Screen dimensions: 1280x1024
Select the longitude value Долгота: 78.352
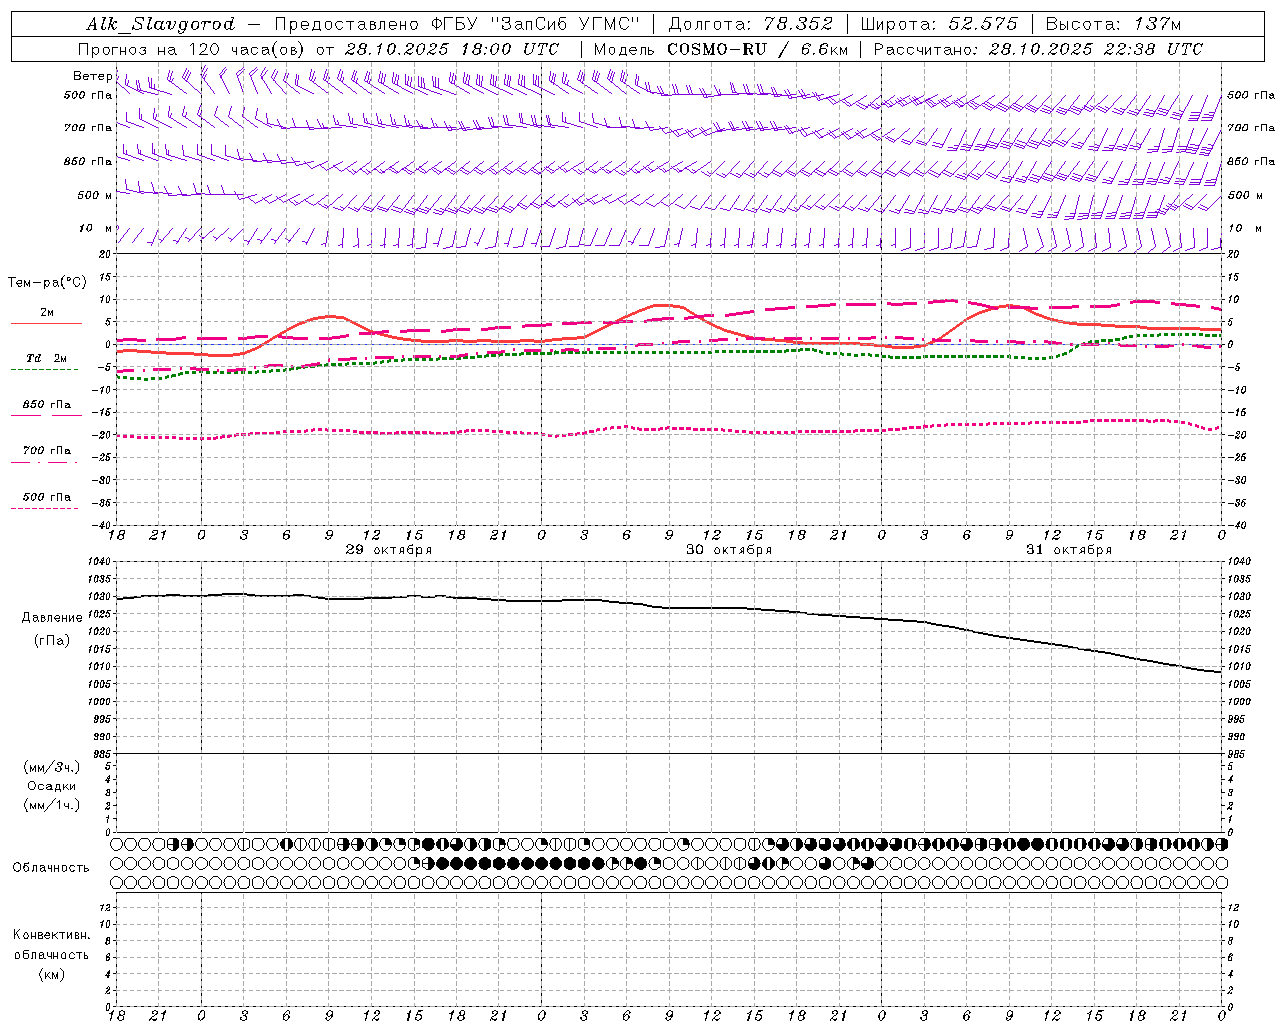point(749,24)
